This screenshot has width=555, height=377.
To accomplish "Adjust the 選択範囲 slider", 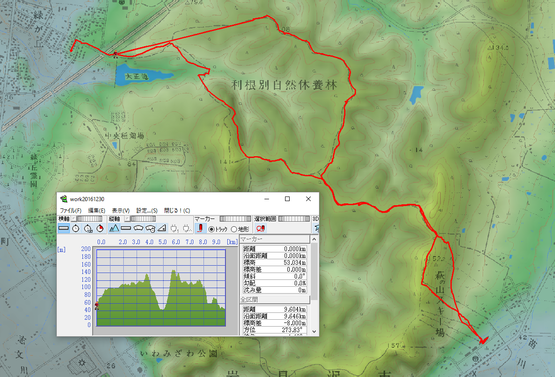I will click(x=294, y=219).
